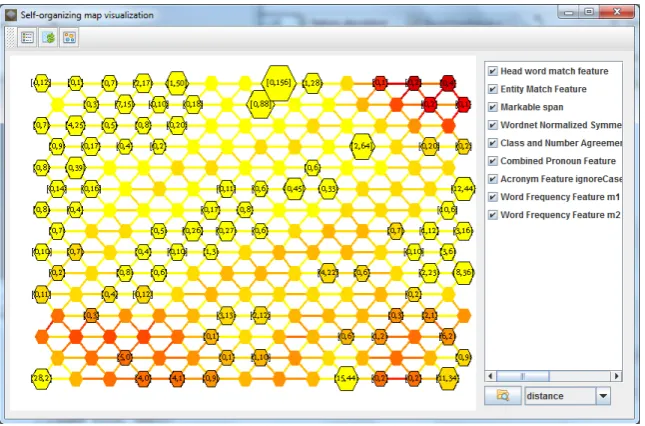Uncheck Combined Pronoun Feature
The height and width of the screenshot is (426, 645).
(492, 161)
